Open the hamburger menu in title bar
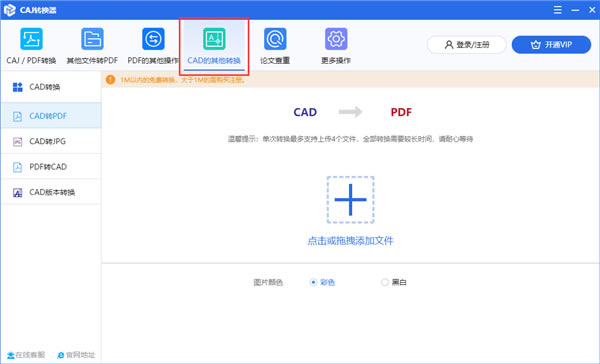600x364 pixels. [558, 10]
